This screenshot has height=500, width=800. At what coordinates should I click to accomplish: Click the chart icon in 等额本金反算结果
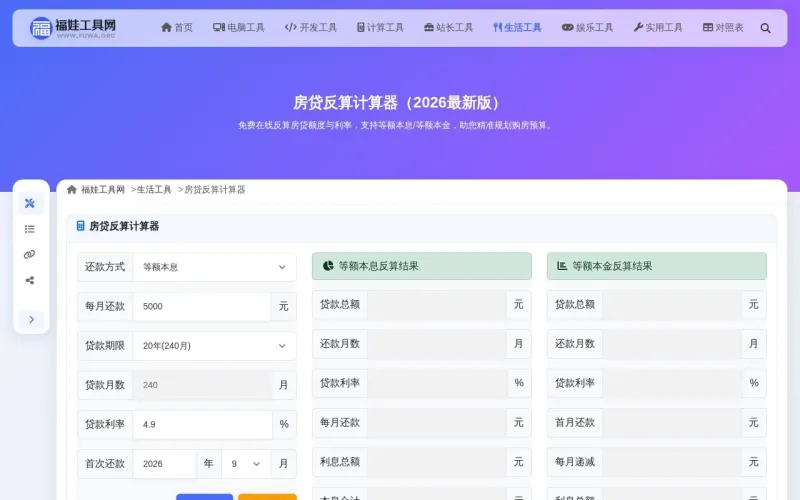[x=562, y=265]
